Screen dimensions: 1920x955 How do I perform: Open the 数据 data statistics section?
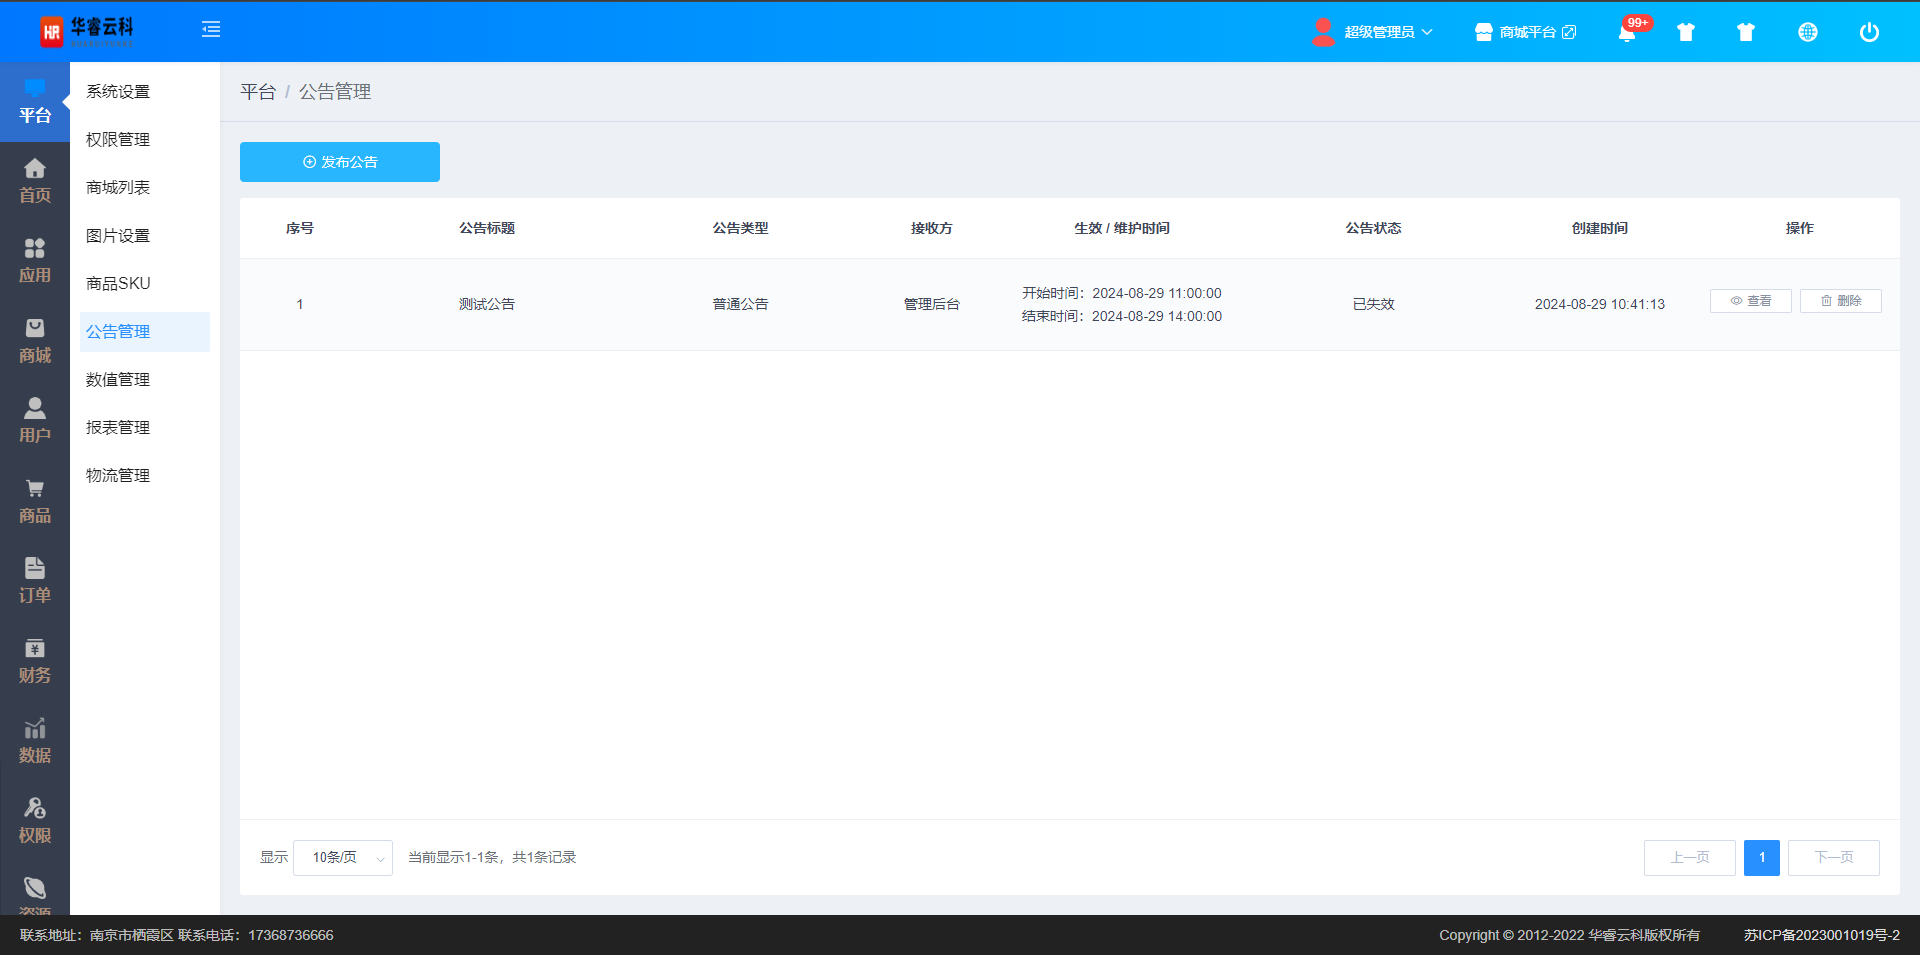[35, 741]
